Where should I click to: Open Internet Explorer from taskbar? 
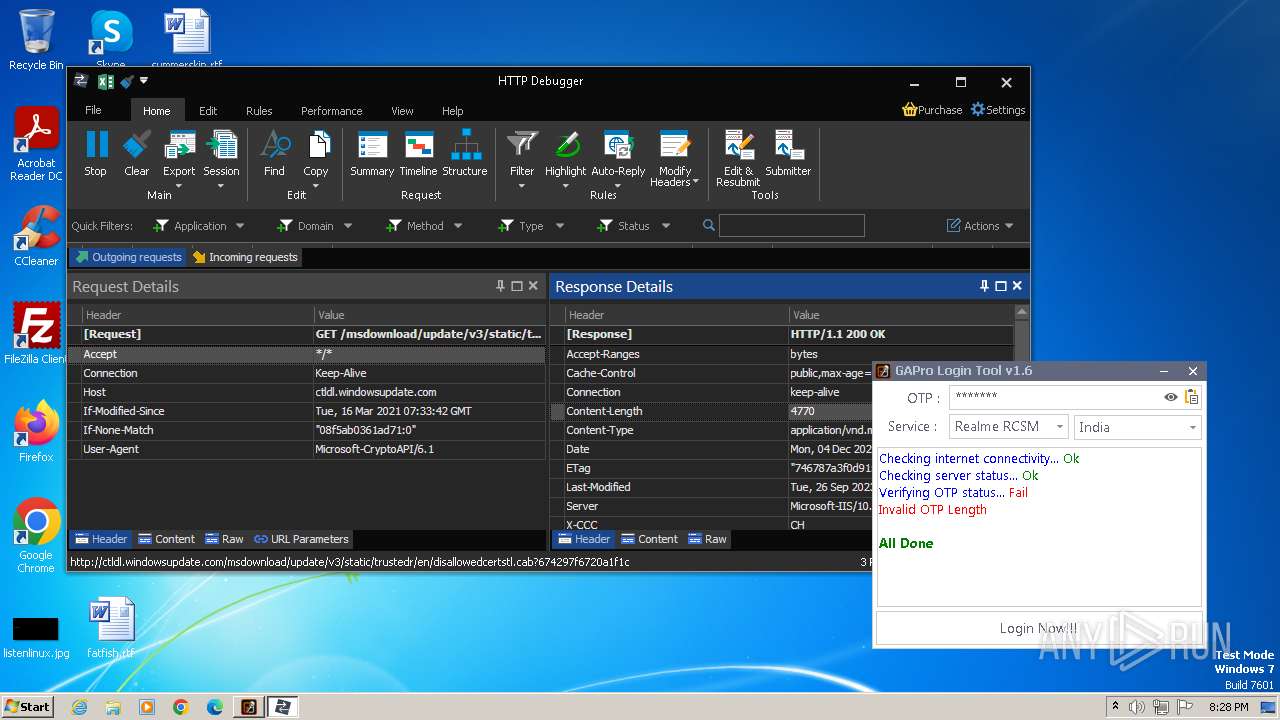click(x=79, y=707)
